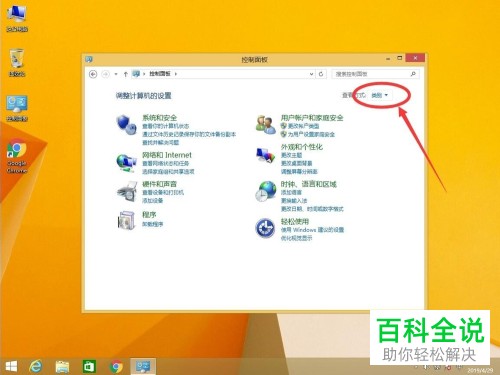Open the Control Panel desktop shortcut
This screenshot has height=375, width=500.
(x=17, y=108)
